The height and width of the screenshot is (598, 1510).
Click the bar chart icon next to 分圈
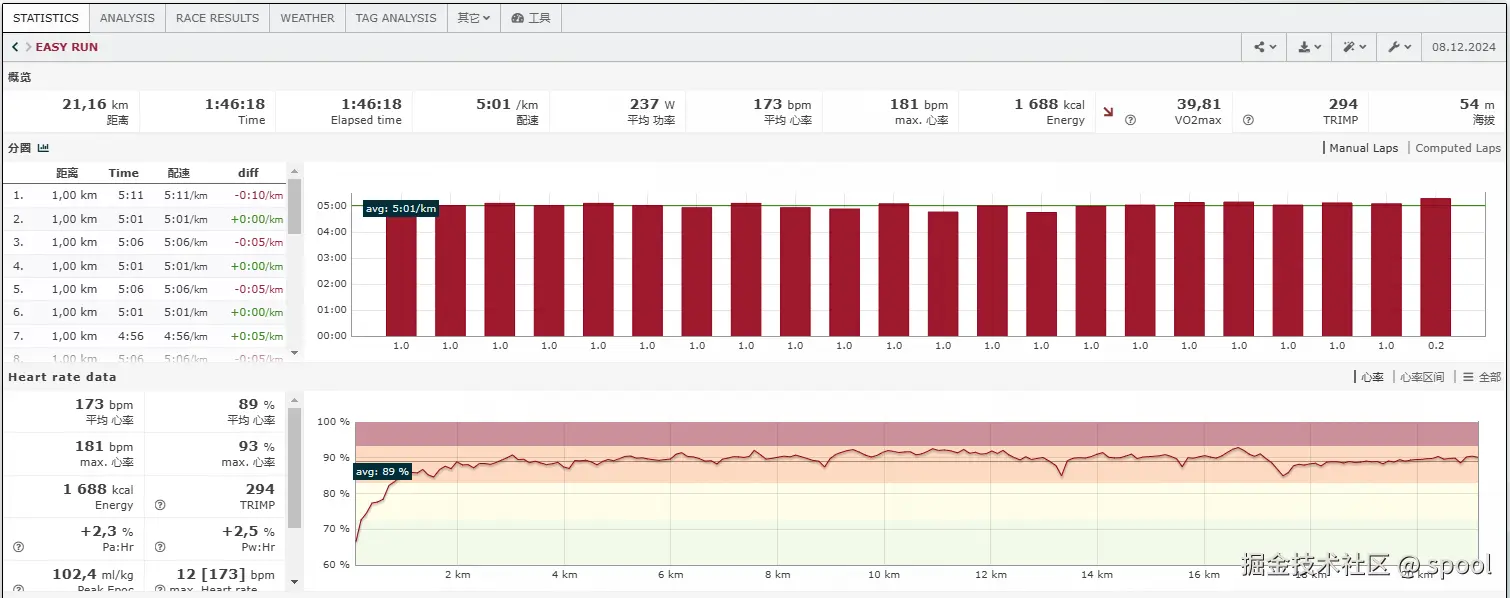43,148
